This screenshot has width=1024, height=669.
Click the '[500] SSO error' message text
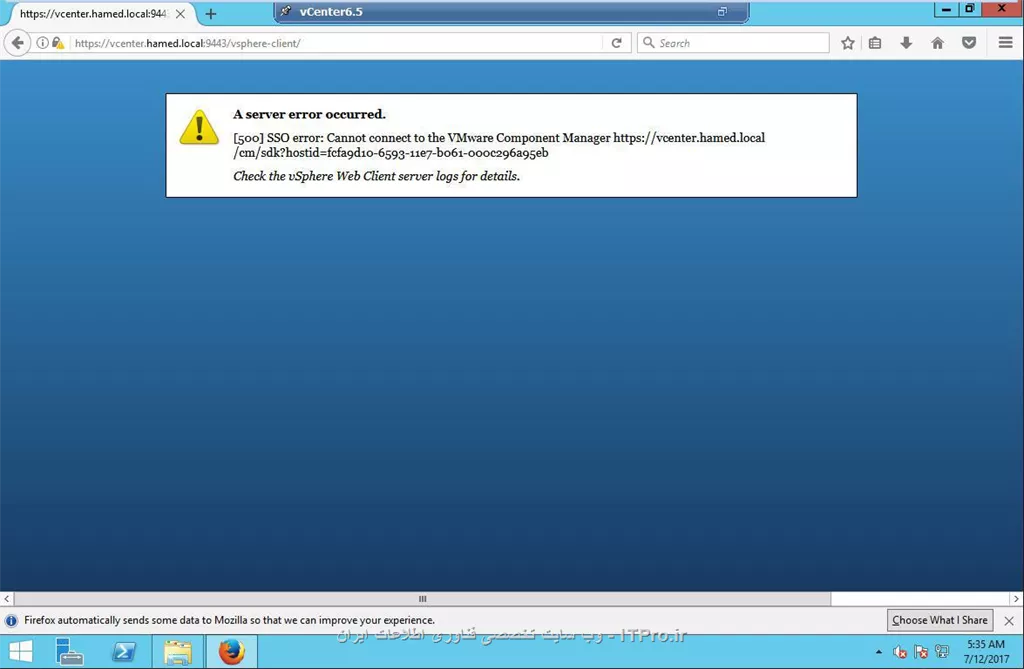[x=499, y=145]
